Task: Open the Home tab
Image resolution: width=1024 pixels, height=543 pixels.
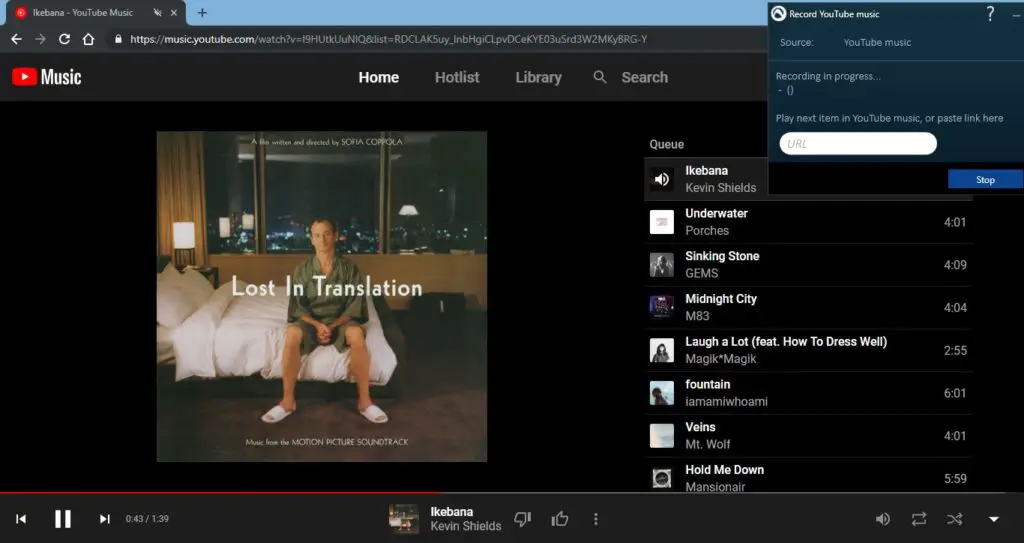Action: coord(379,77)
